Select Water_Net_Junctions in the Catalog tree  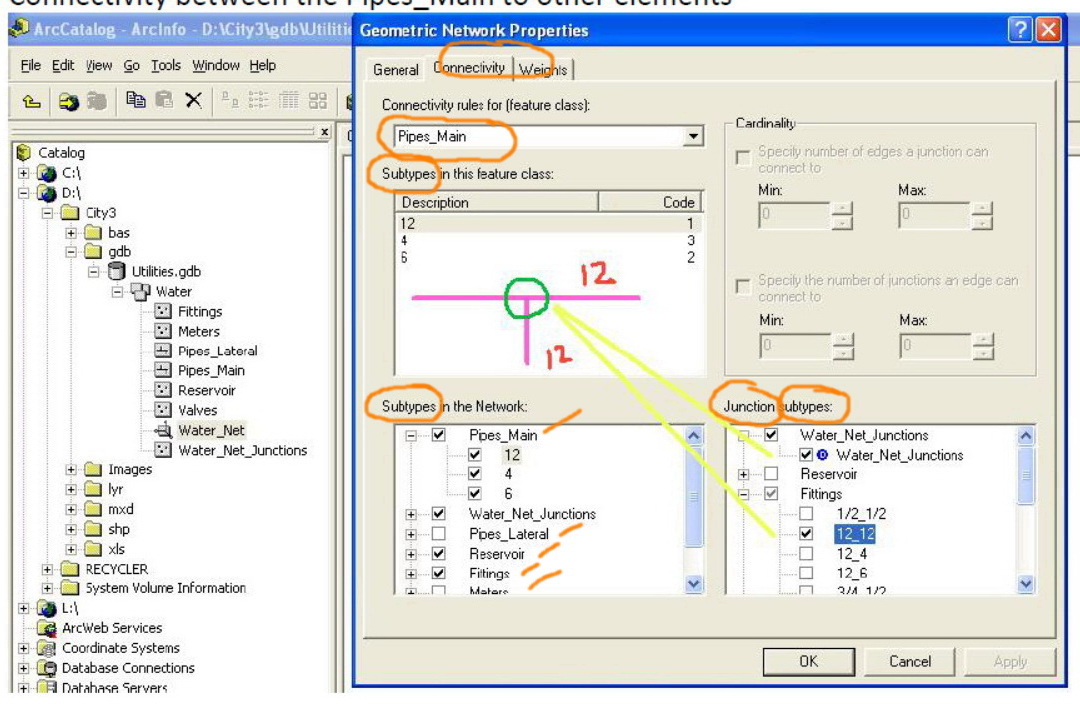(242, 450)
